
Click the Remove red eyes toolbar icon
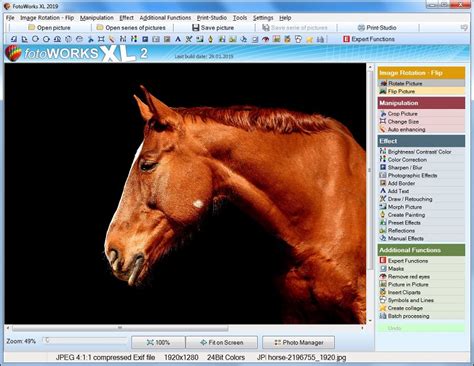tap(266, 39)
